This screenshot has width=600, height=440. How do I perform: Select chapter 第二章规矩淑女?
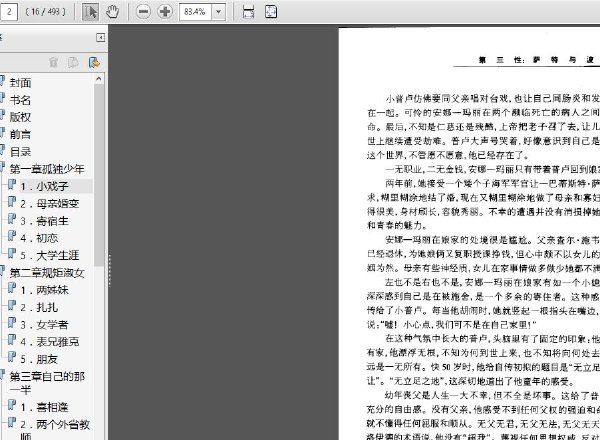pyautogui.click(x=47, y=273)
